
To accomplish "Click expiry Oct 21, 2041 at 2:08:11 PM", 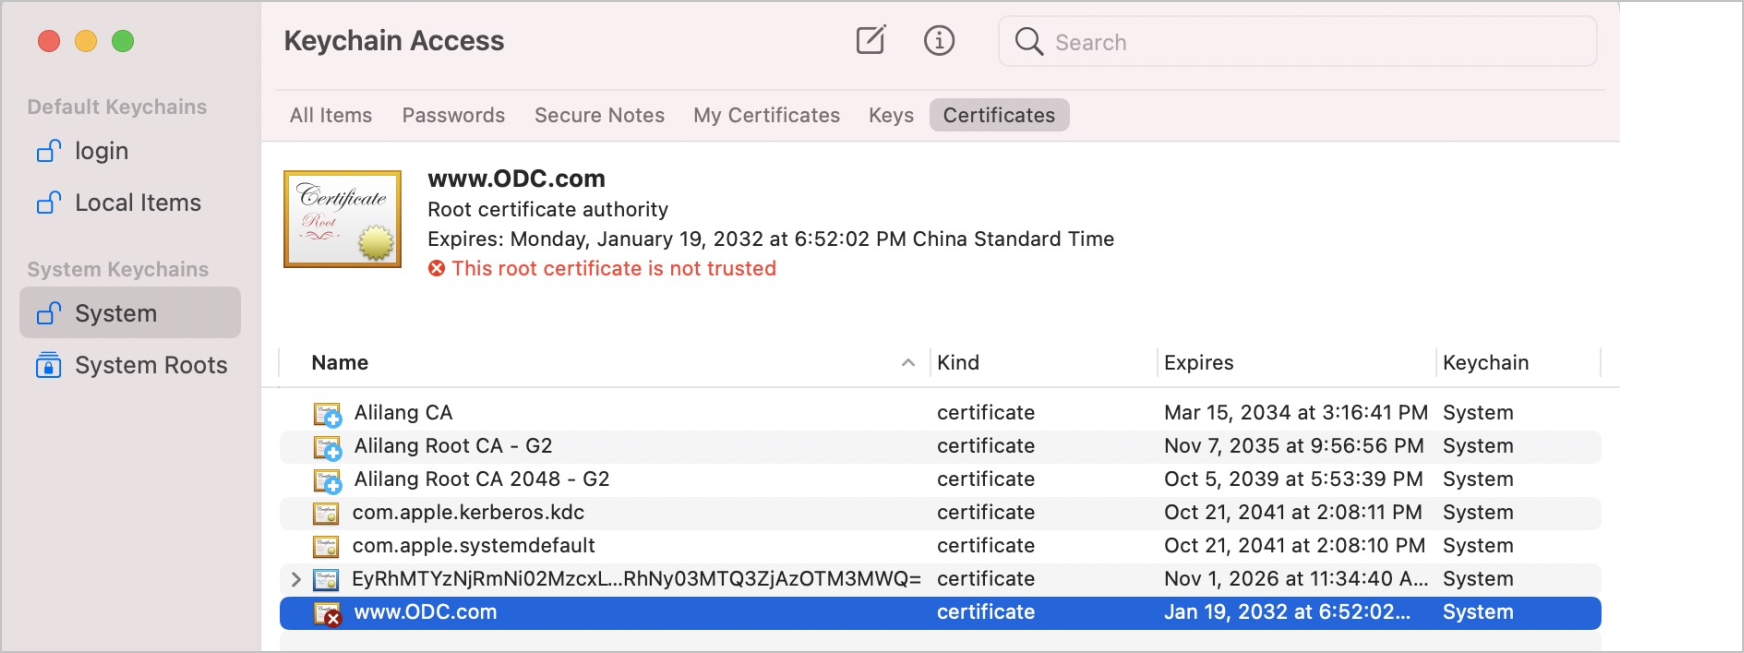I will pos(1293,512).
